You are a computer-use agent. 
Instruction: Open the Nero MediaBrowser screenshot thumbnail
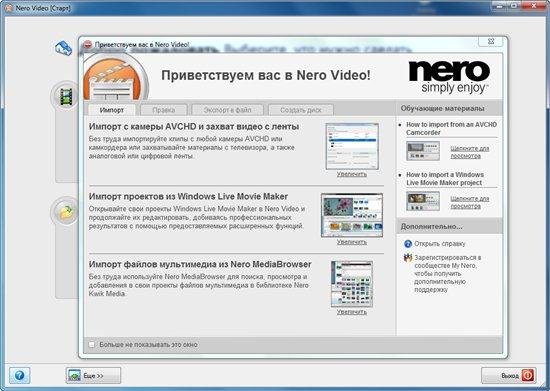pyautogui.click(x=352, y=284)
